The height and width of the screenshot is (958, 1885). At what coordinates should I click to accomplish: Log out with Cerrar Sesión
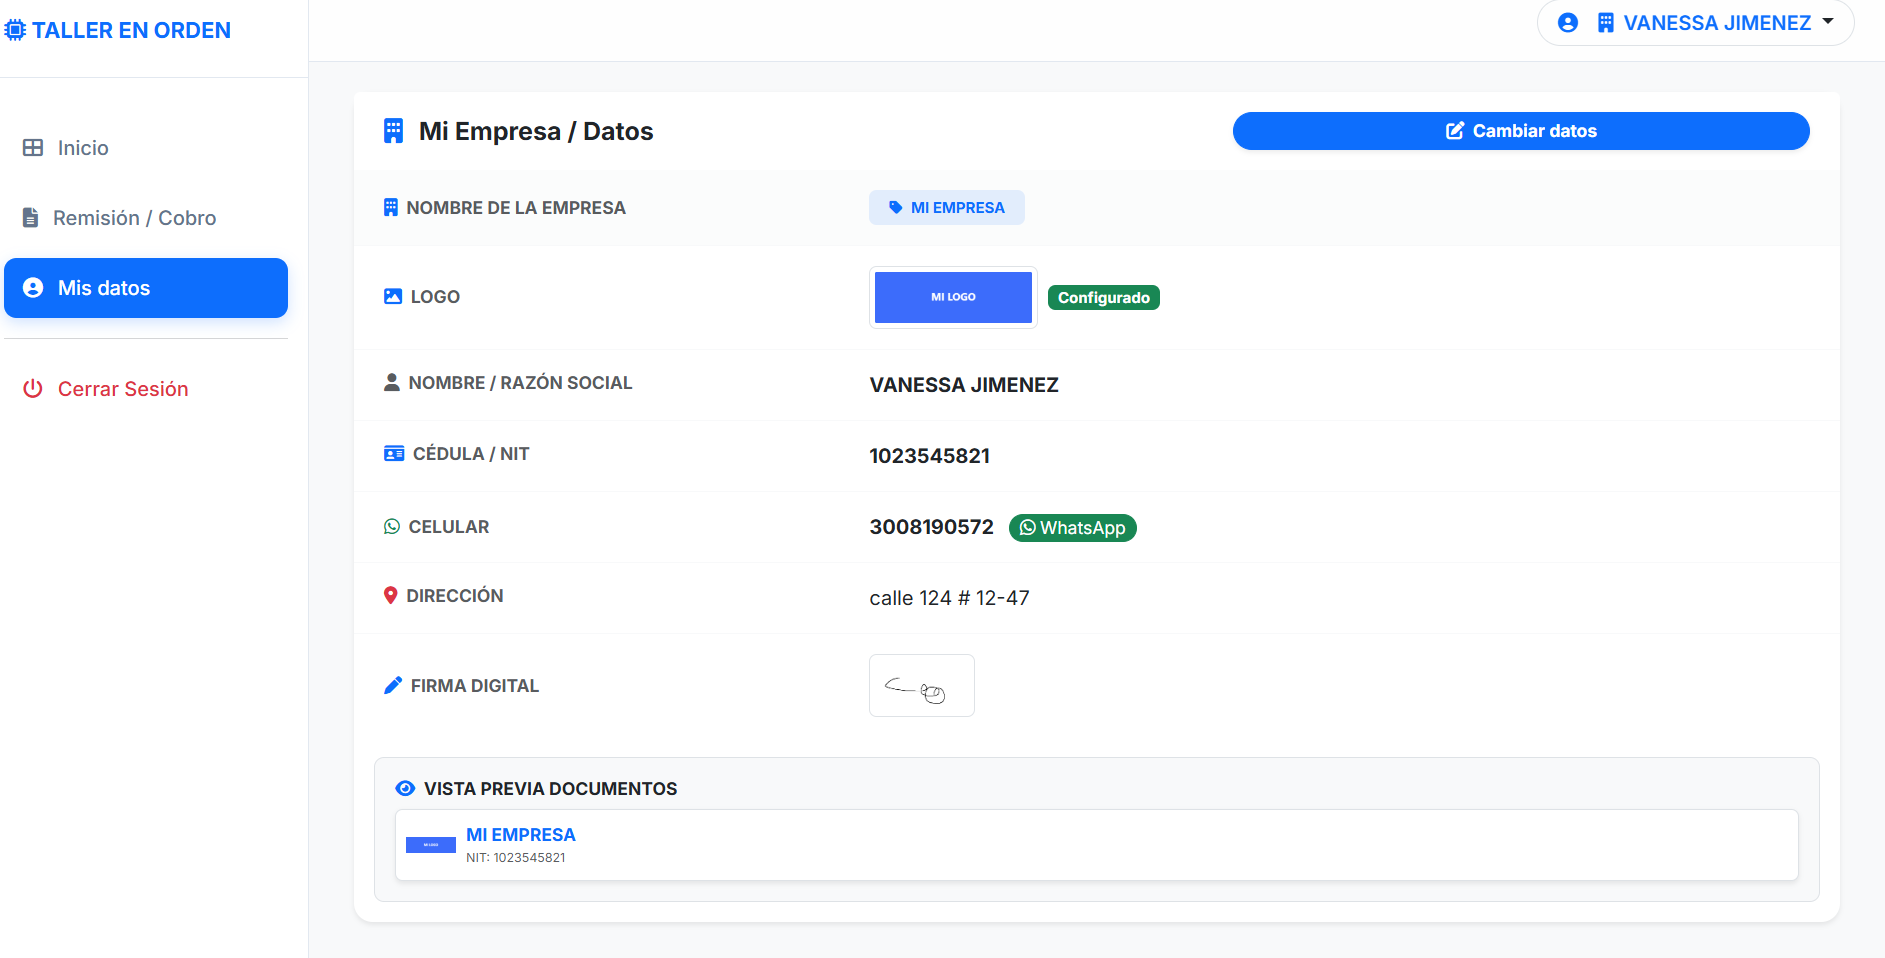(146, 389)
